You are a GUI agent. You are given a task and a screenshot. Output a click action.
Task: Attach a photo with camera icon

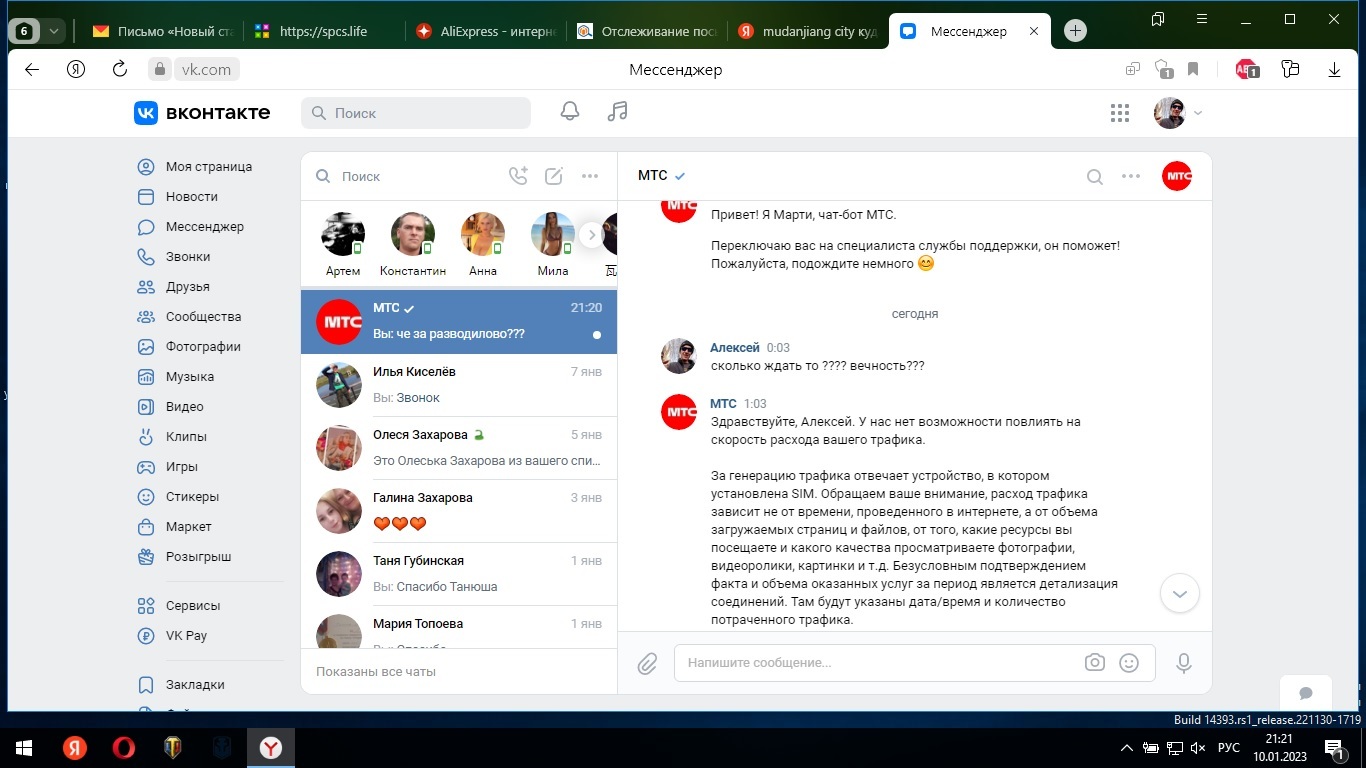coord(1095,662)
